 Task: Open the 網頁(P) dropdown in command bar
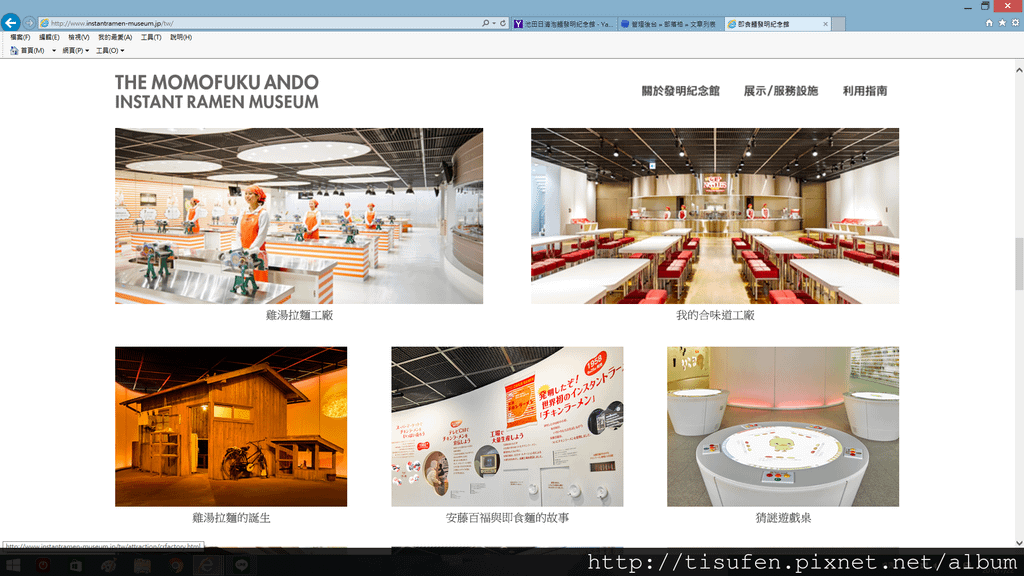pos(76,50)
